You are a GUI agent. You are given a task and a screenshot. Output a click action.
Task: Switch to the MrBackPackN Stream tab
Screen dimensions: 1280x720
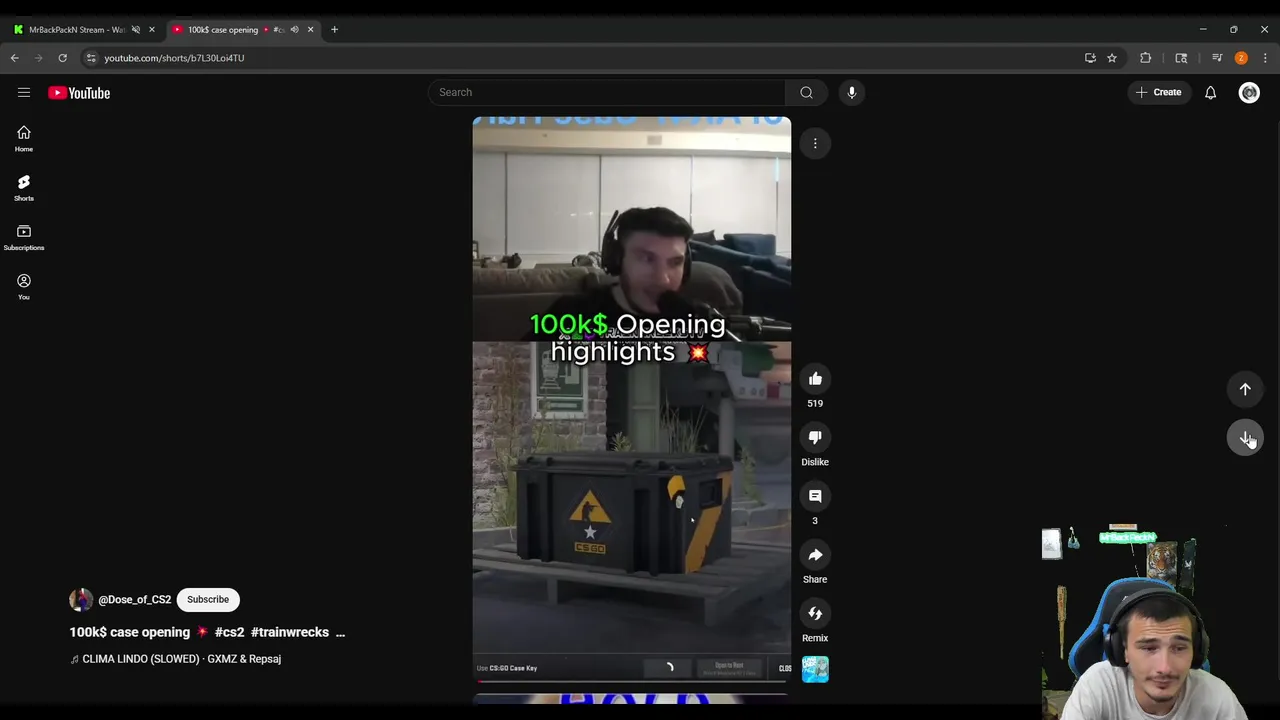pos(75,29)
